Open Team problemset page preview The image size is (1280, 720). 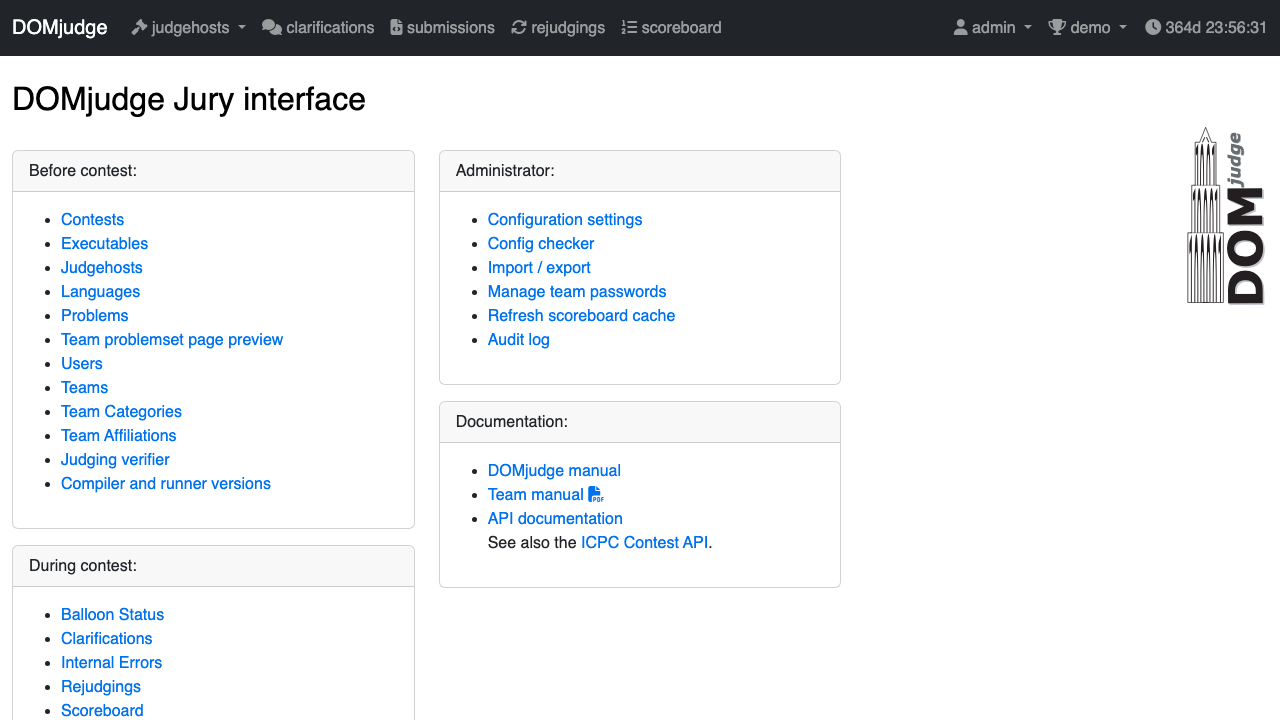click(172, 340)
